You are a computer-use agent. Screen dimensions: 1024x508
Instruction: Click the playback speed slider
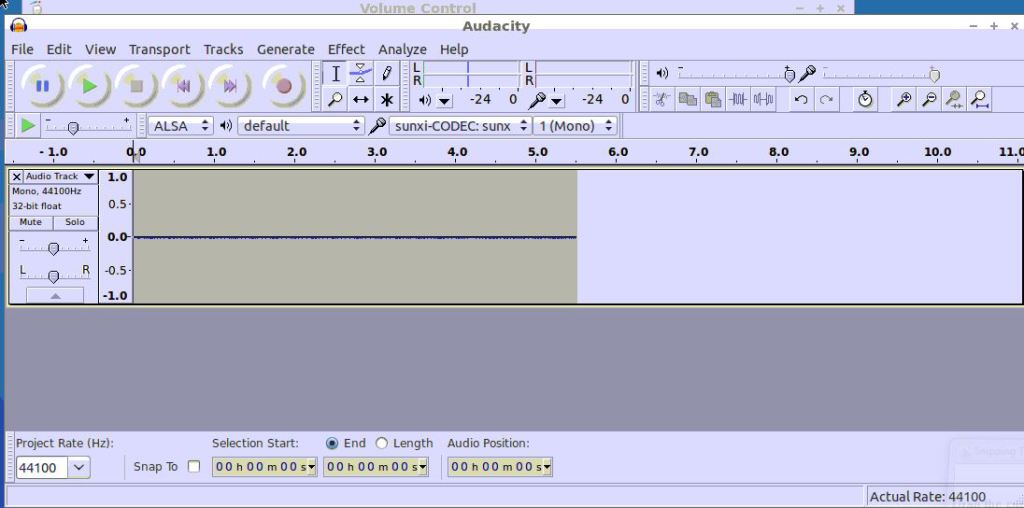coord(88,126)
